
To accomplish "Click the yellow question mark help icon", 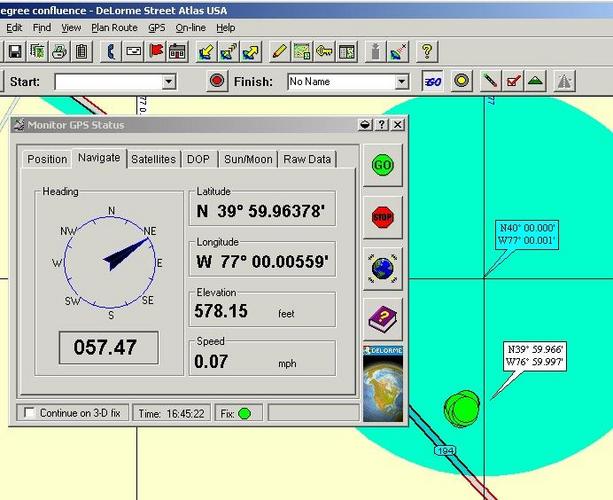I will 427,51.
